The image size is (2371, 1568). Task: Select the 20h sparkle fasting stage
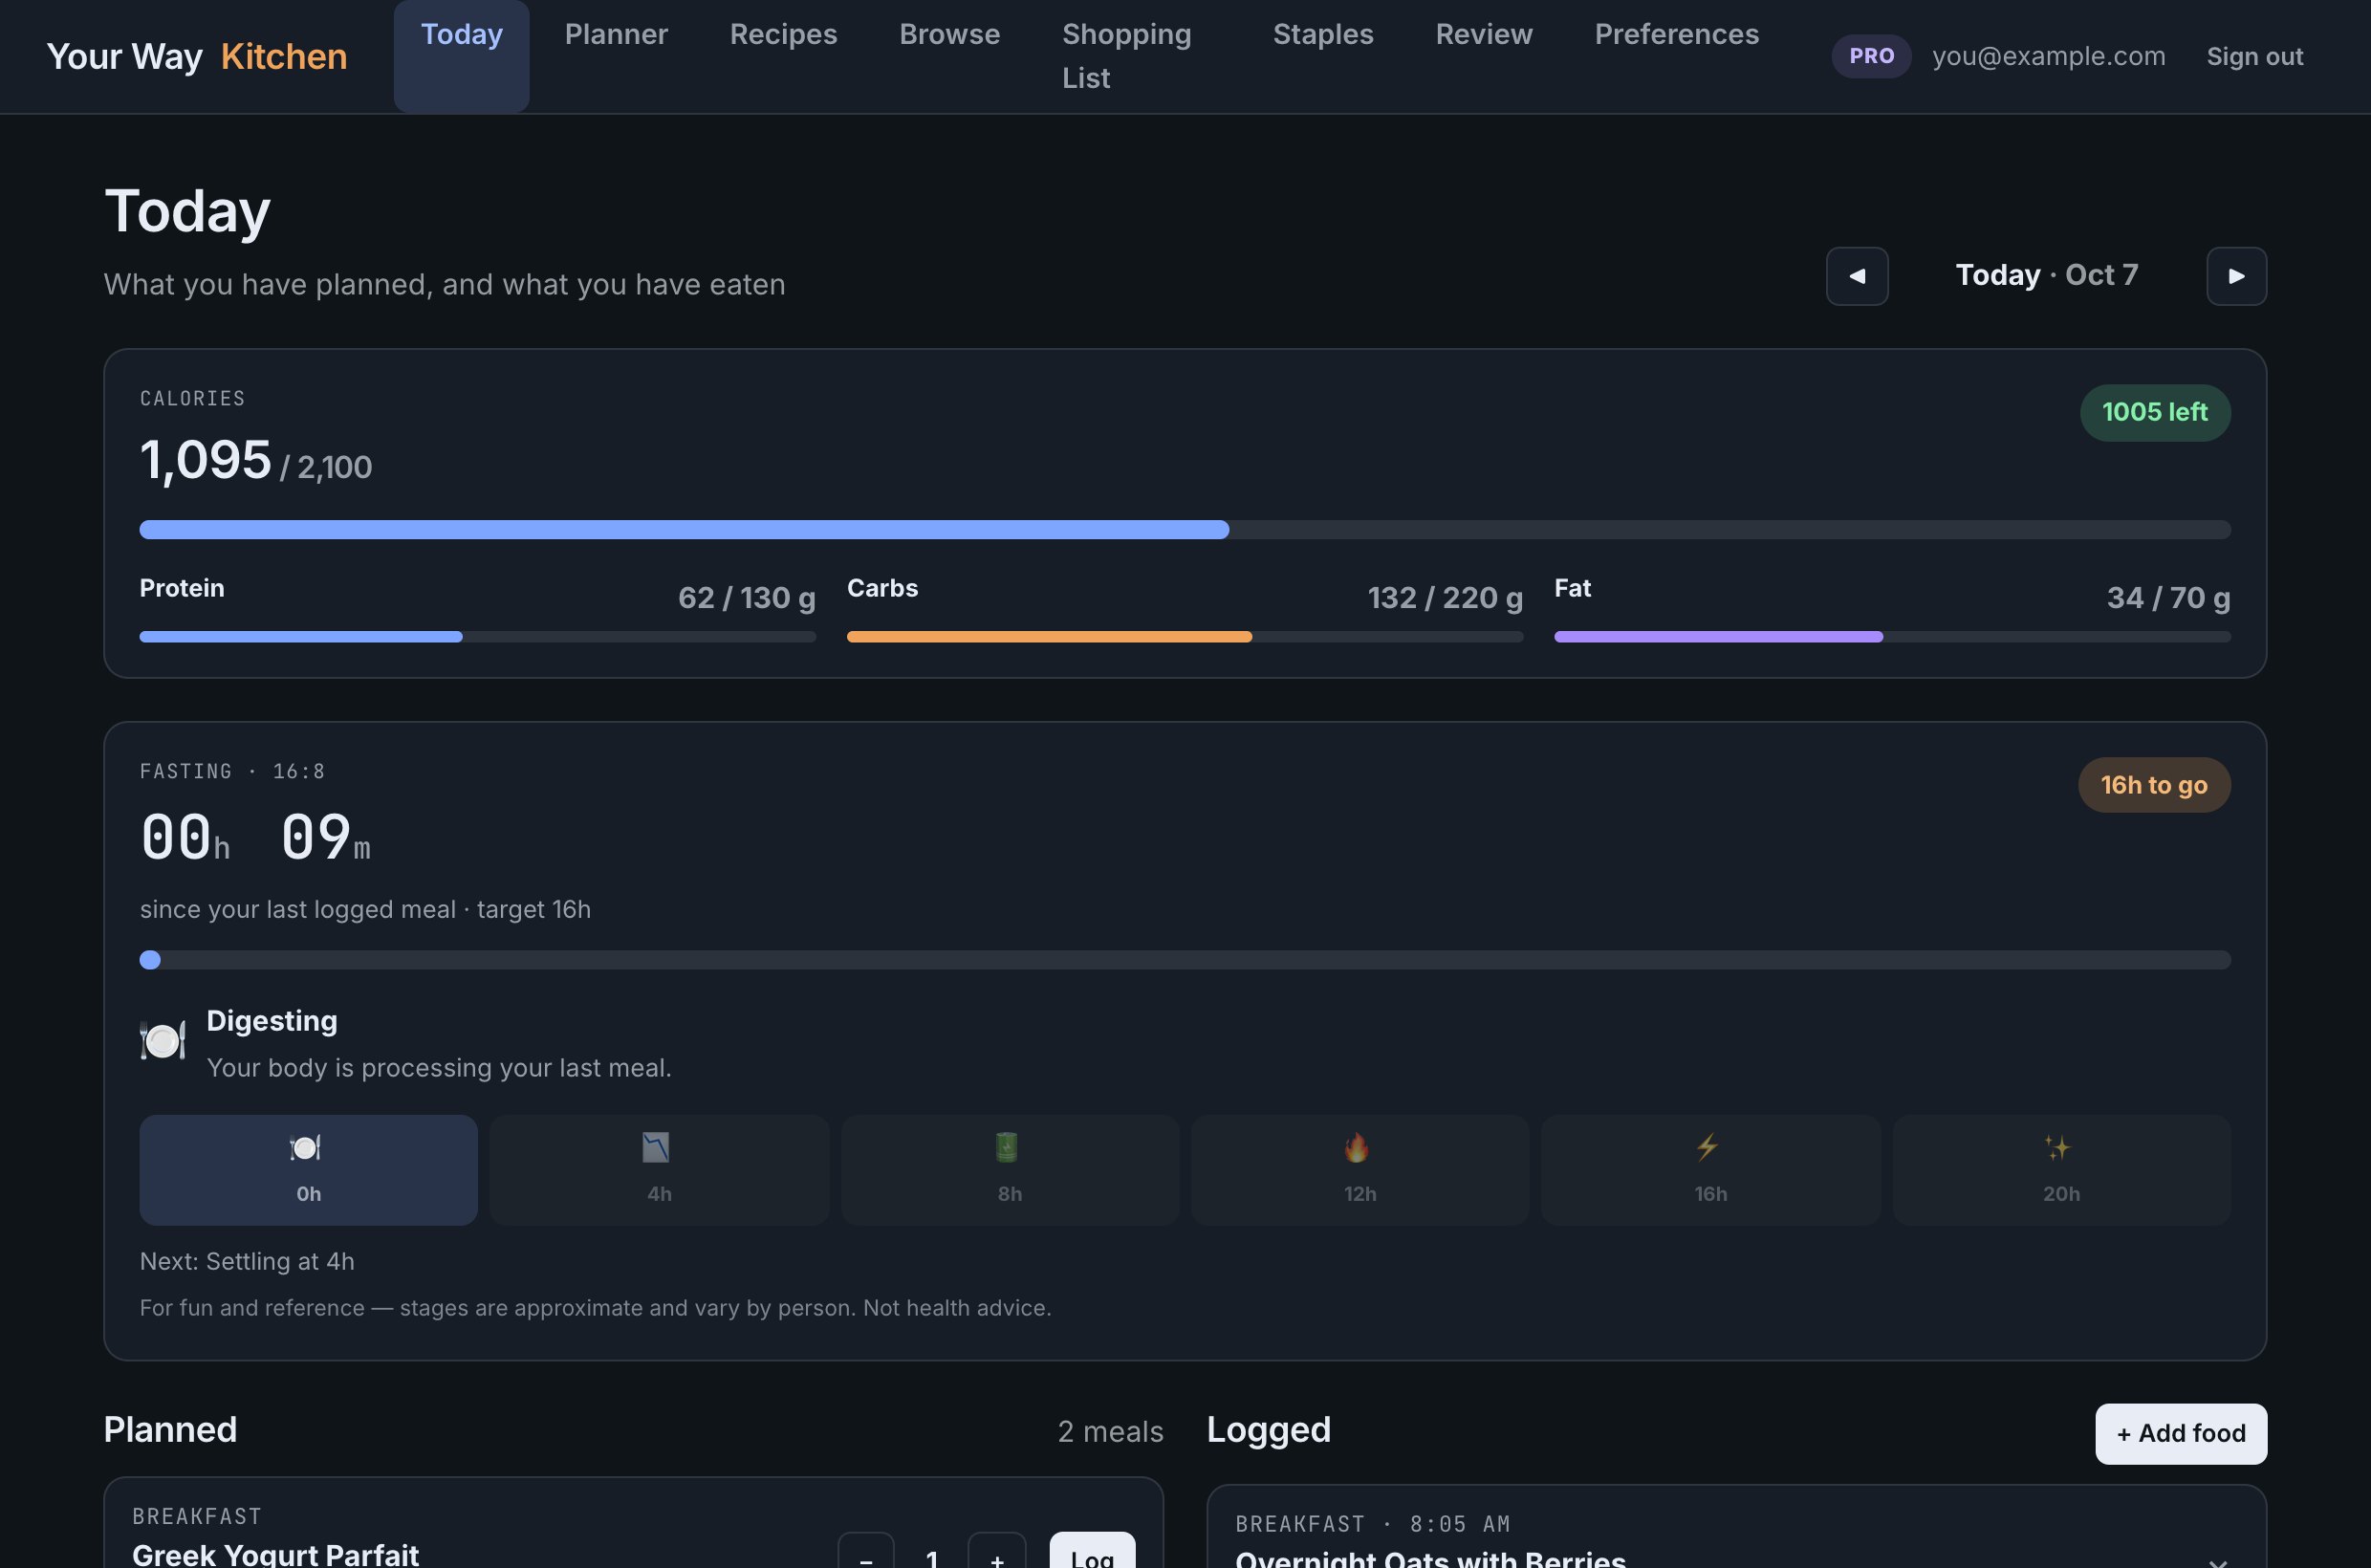click(x=2061, y=1169)
